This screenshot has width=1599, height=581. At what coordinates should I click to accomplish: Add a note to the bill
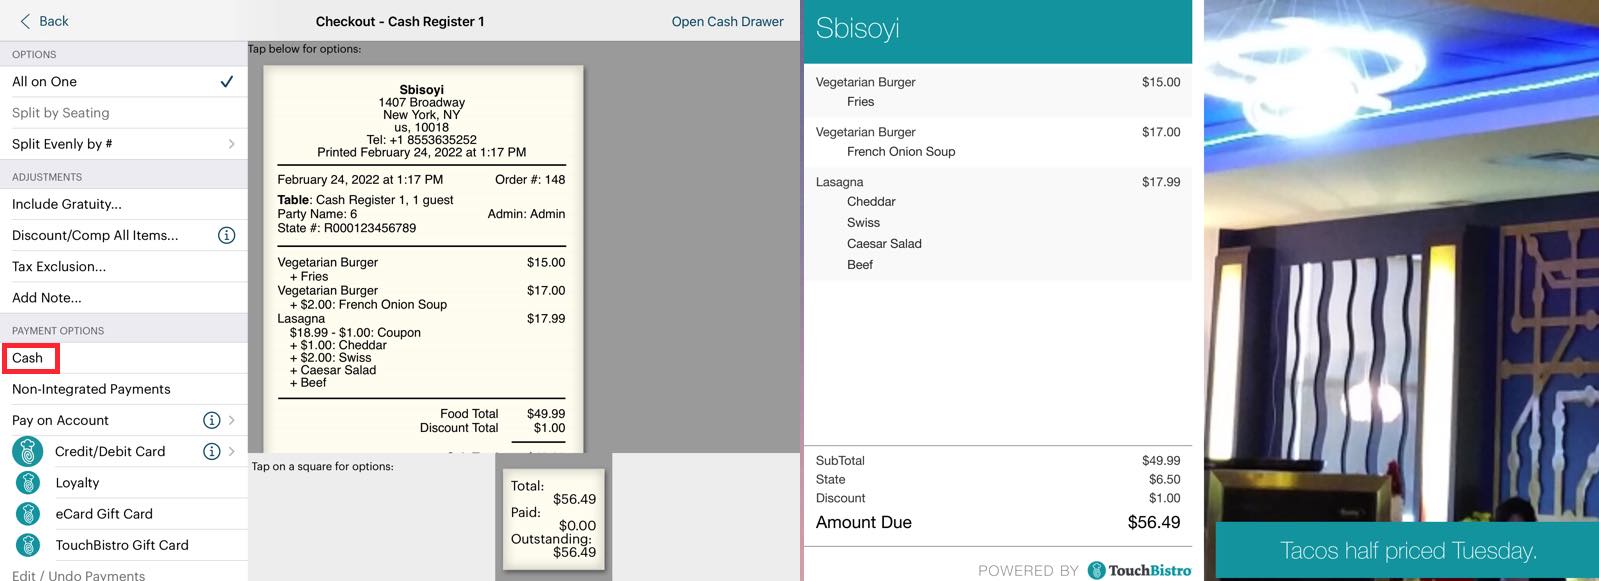(47, 298)
